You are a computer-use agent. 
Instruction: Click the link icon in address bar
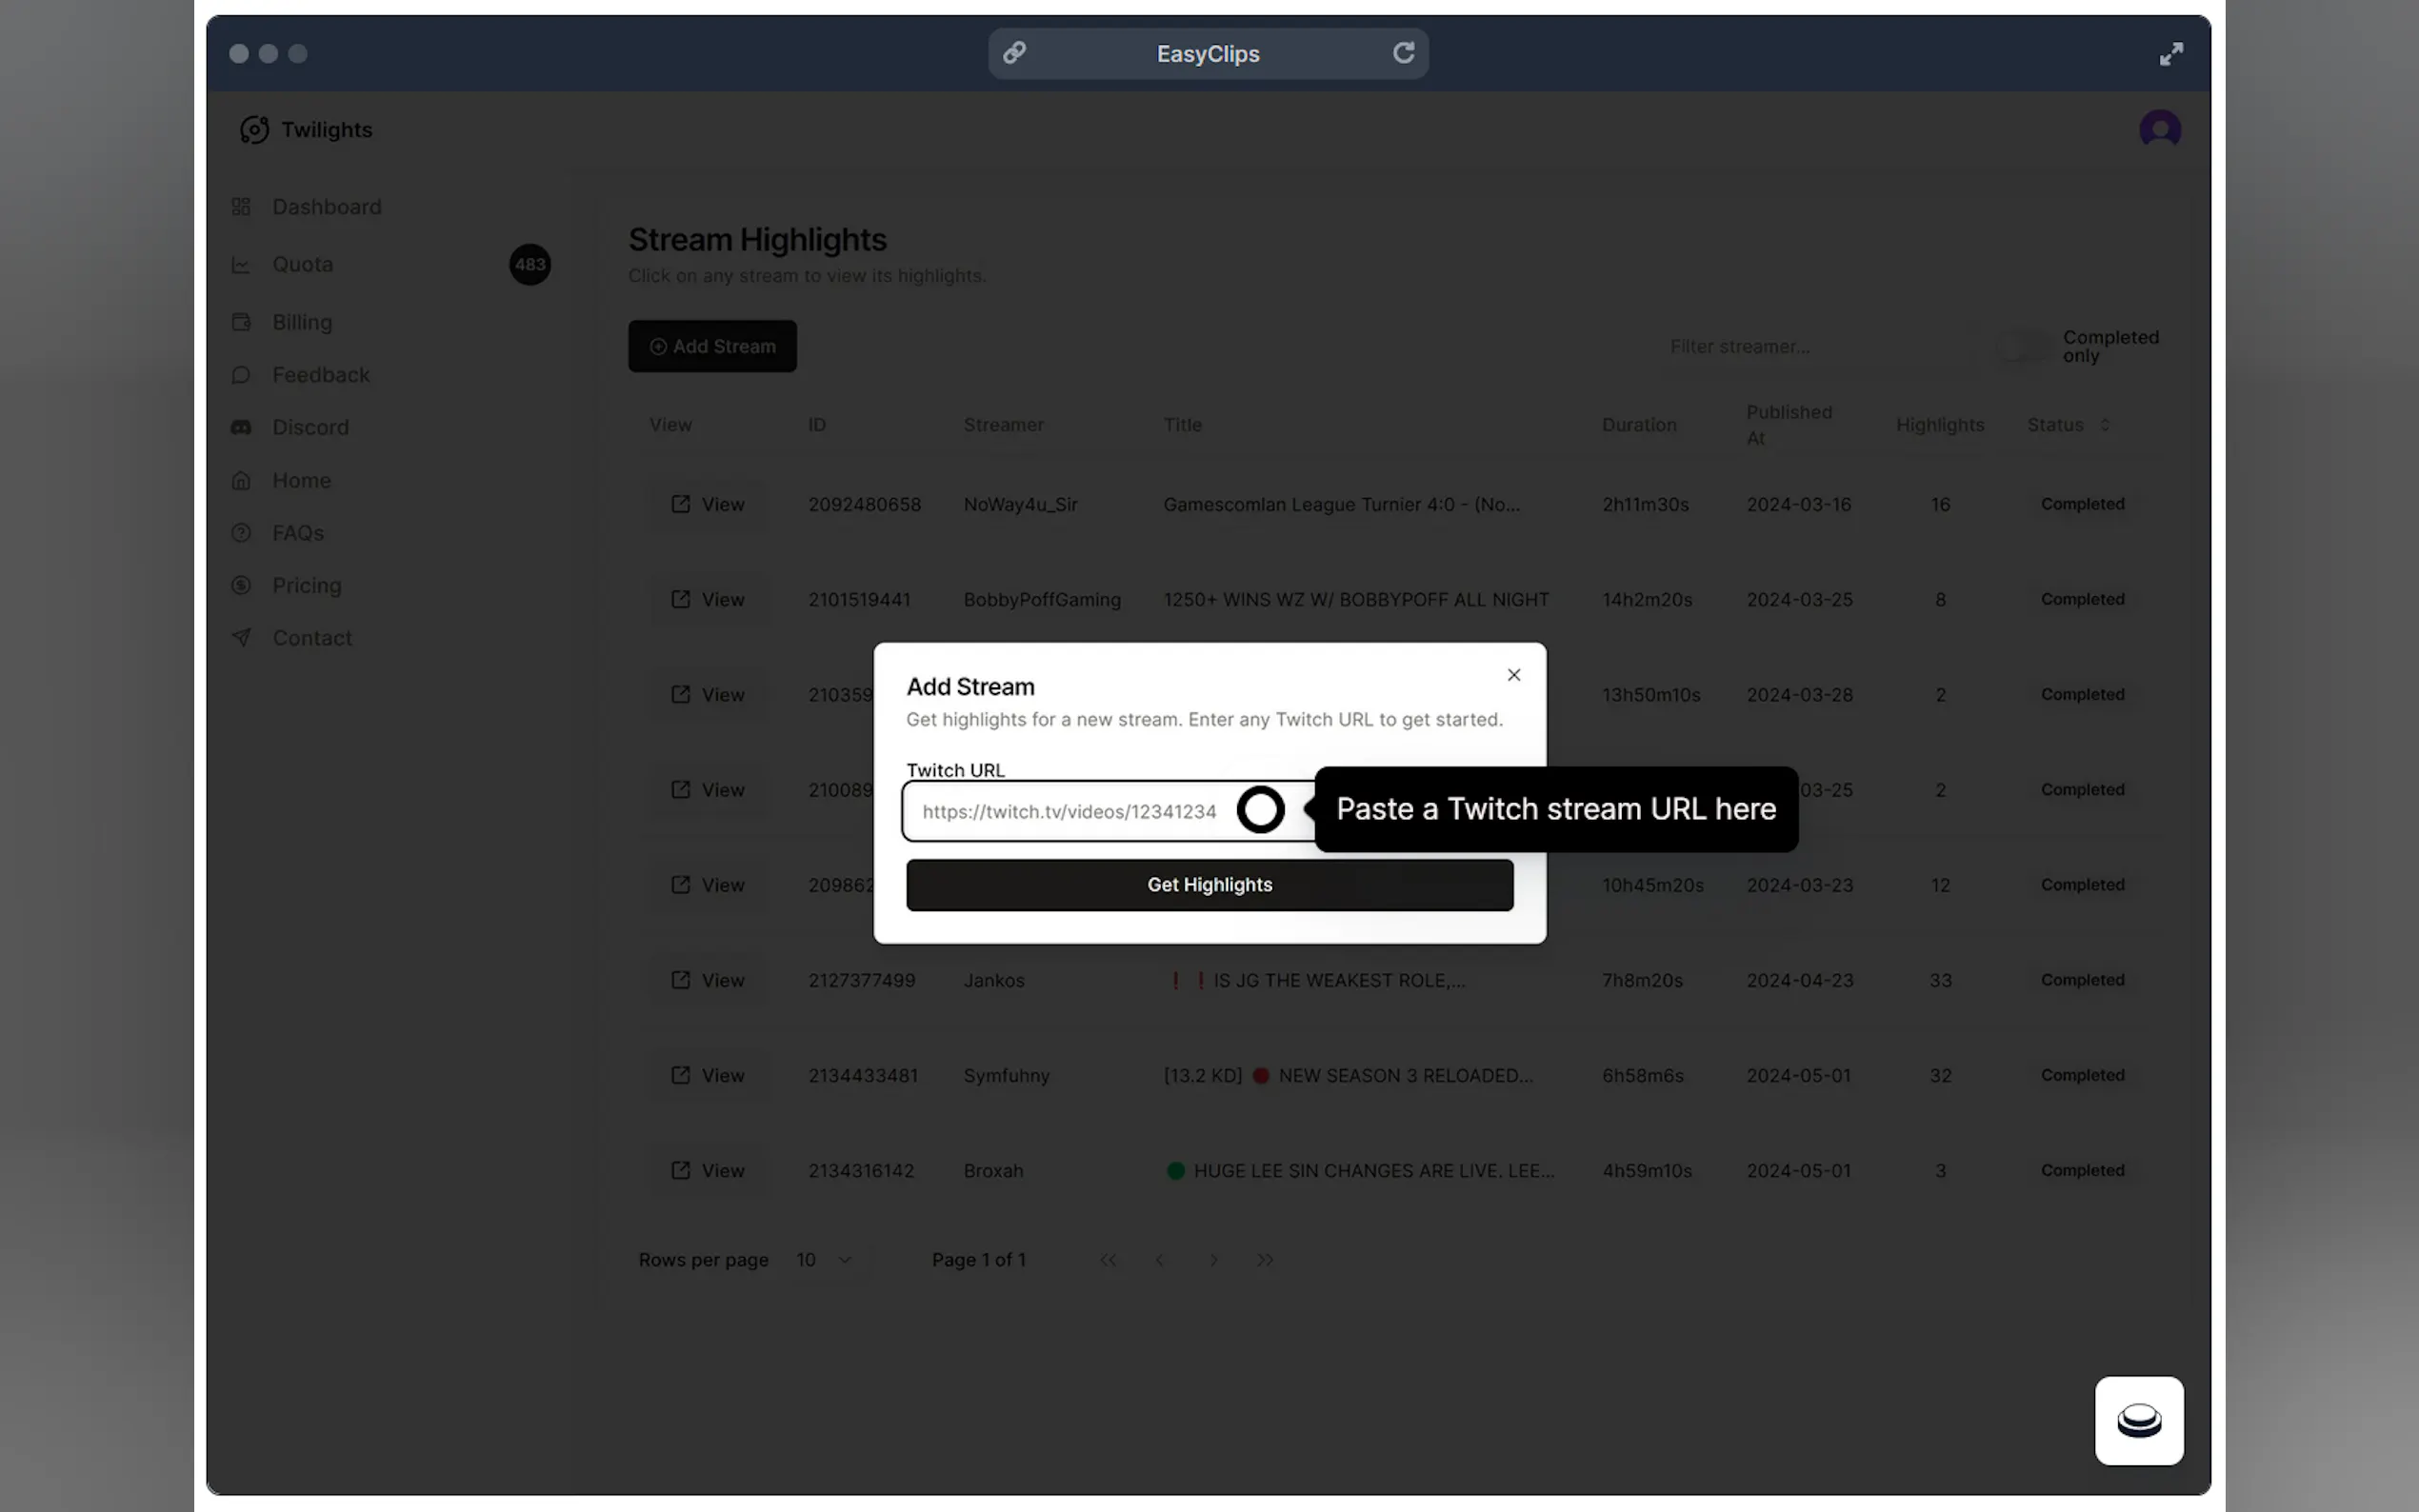(x=1014, y=53)
